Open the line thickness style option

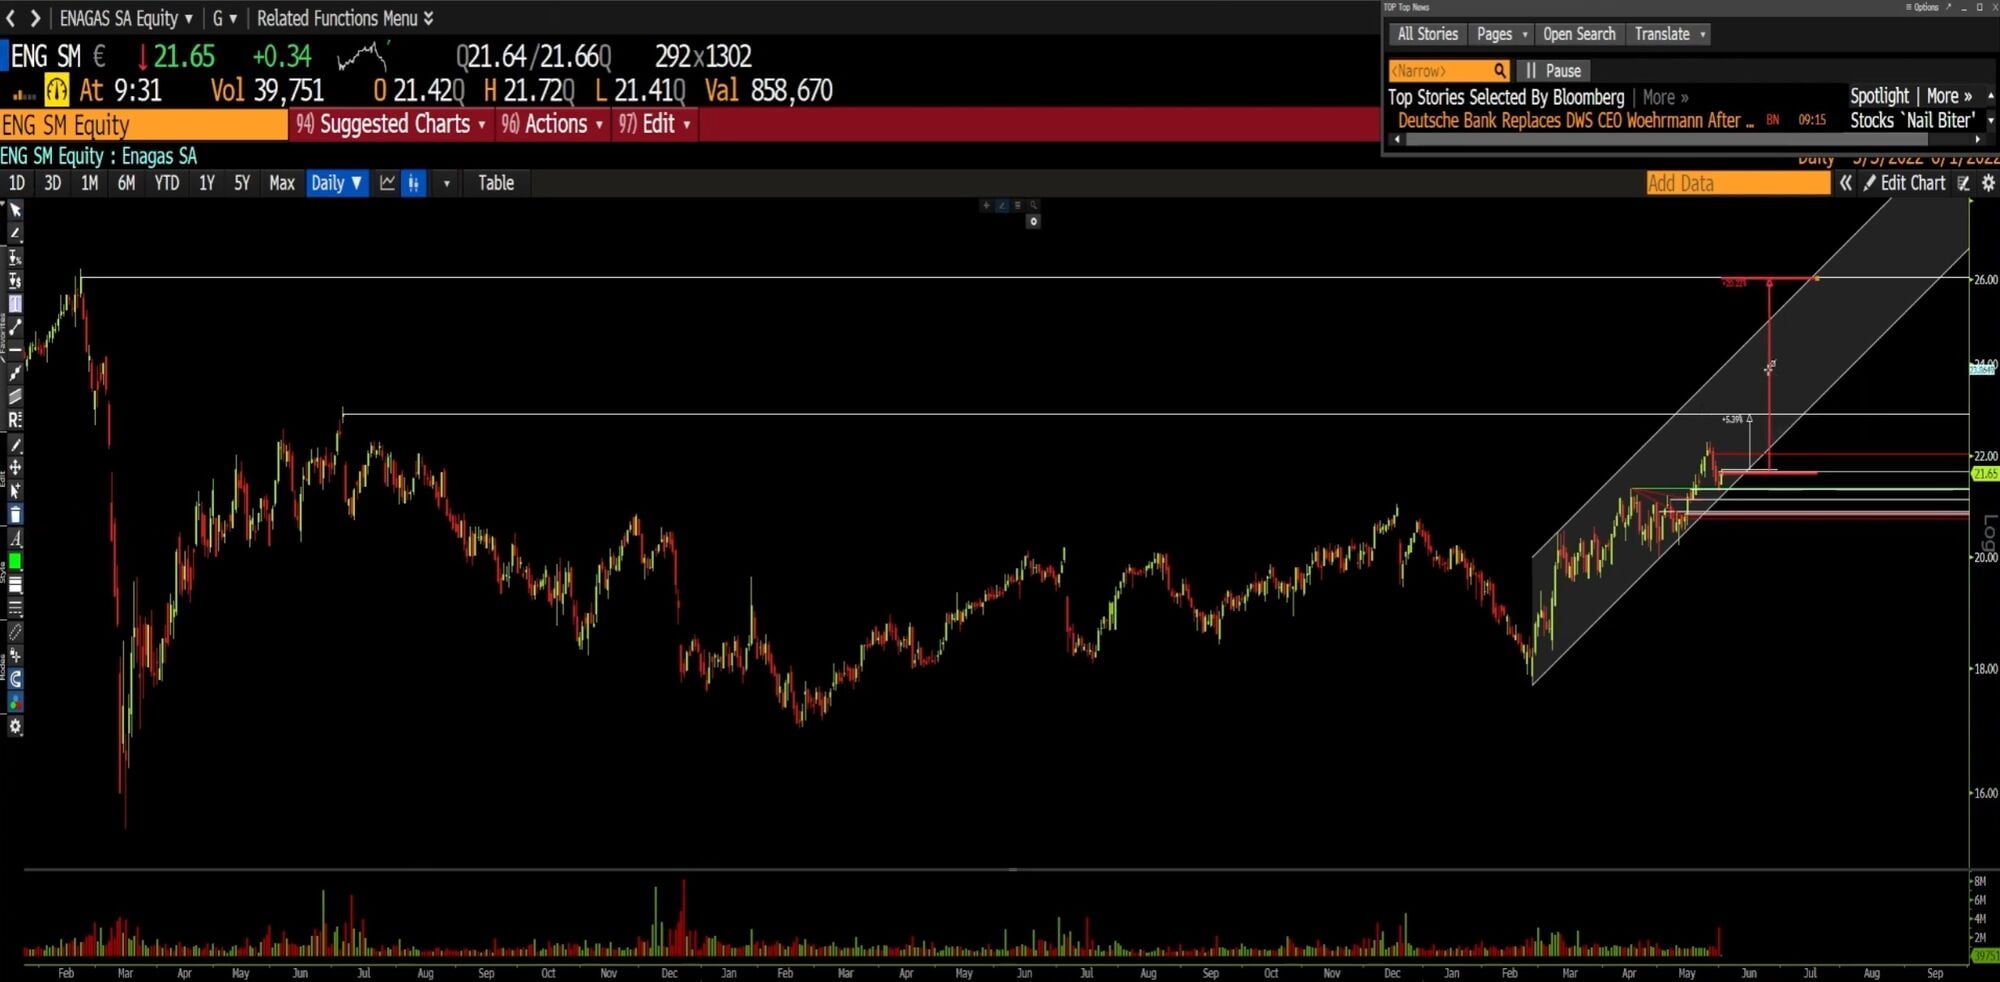click(x=15, y=585)
